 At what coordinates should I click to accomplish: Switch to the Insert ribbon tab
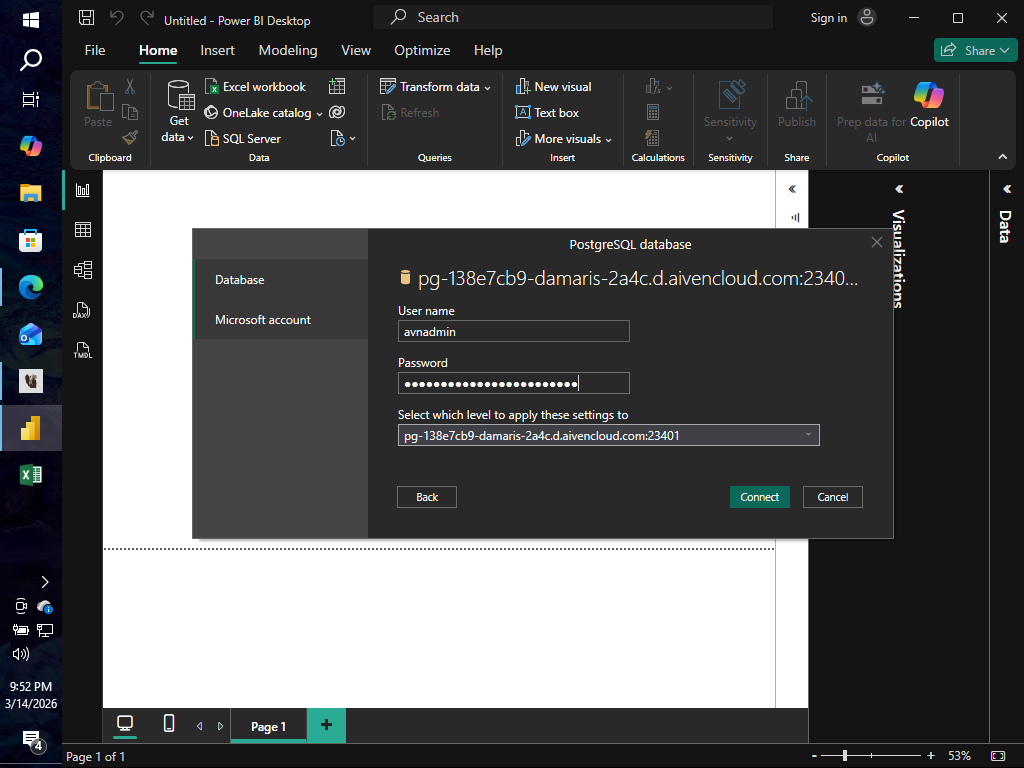pos(217,50)
